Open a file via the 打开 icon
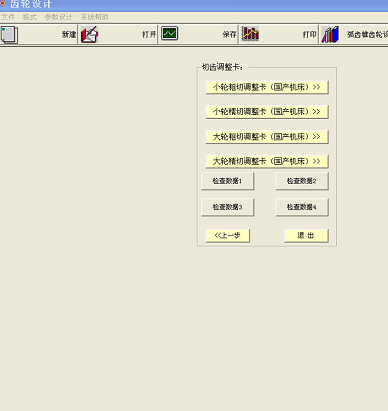 89,35
